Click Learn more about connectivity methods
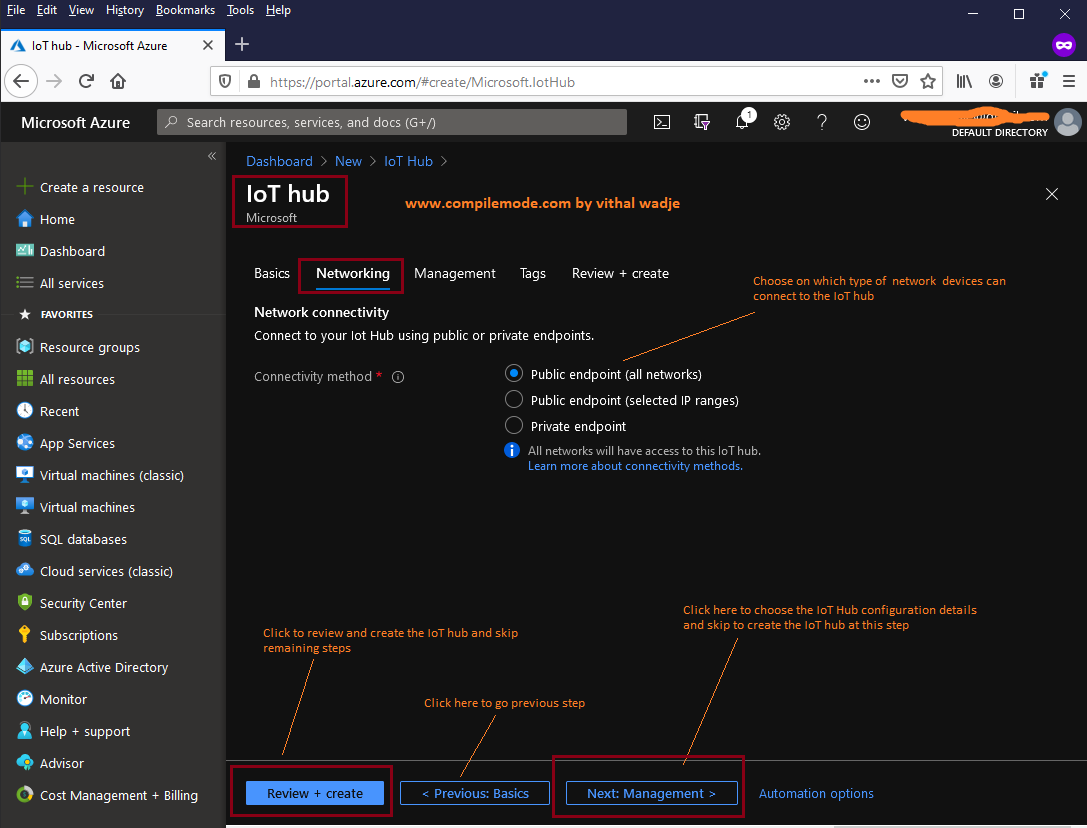The height and width of the screenshot is (828, 1087). tap(634, 465)
